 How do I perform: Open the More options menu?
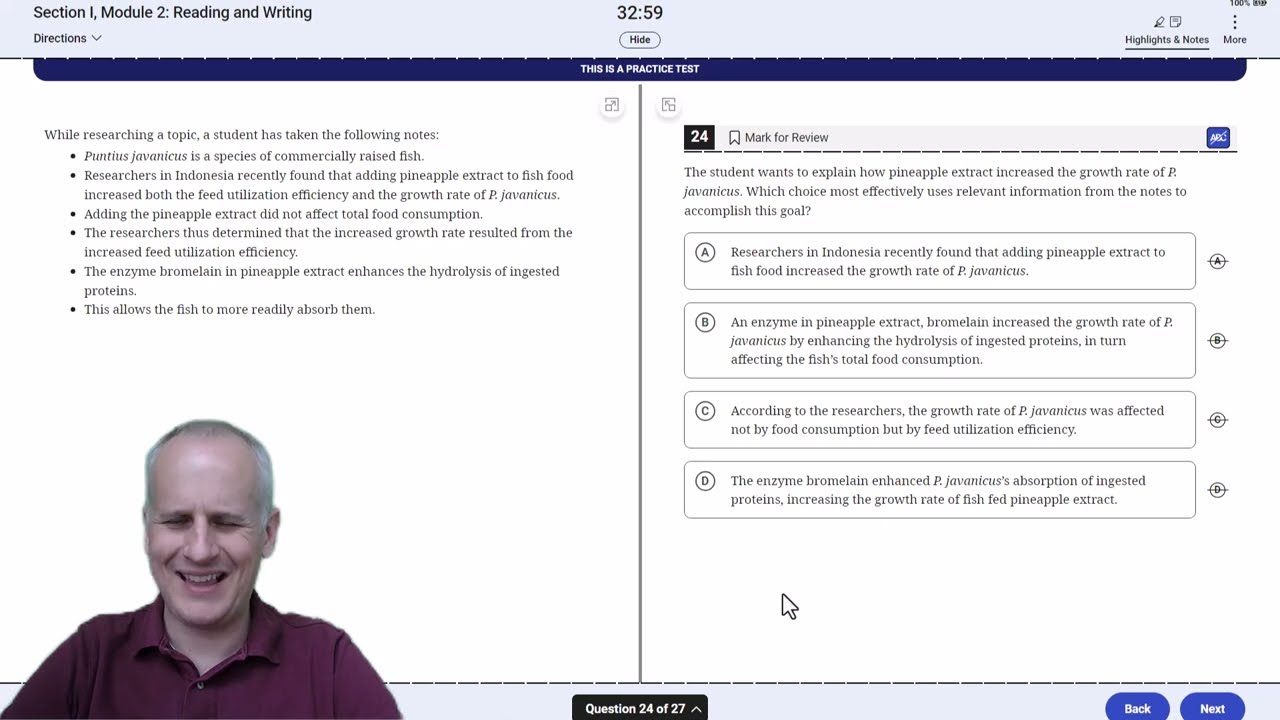(1234, 30)
